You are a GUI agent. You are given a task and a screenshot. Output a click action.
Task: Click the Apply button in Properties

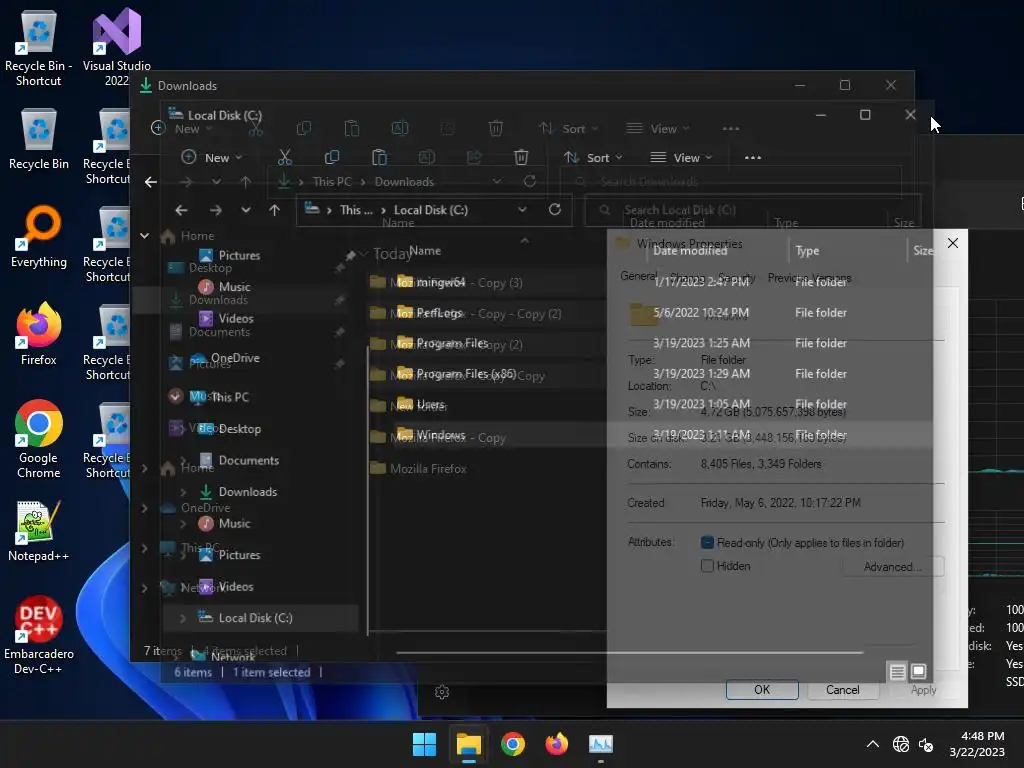[x=923, y=690]
